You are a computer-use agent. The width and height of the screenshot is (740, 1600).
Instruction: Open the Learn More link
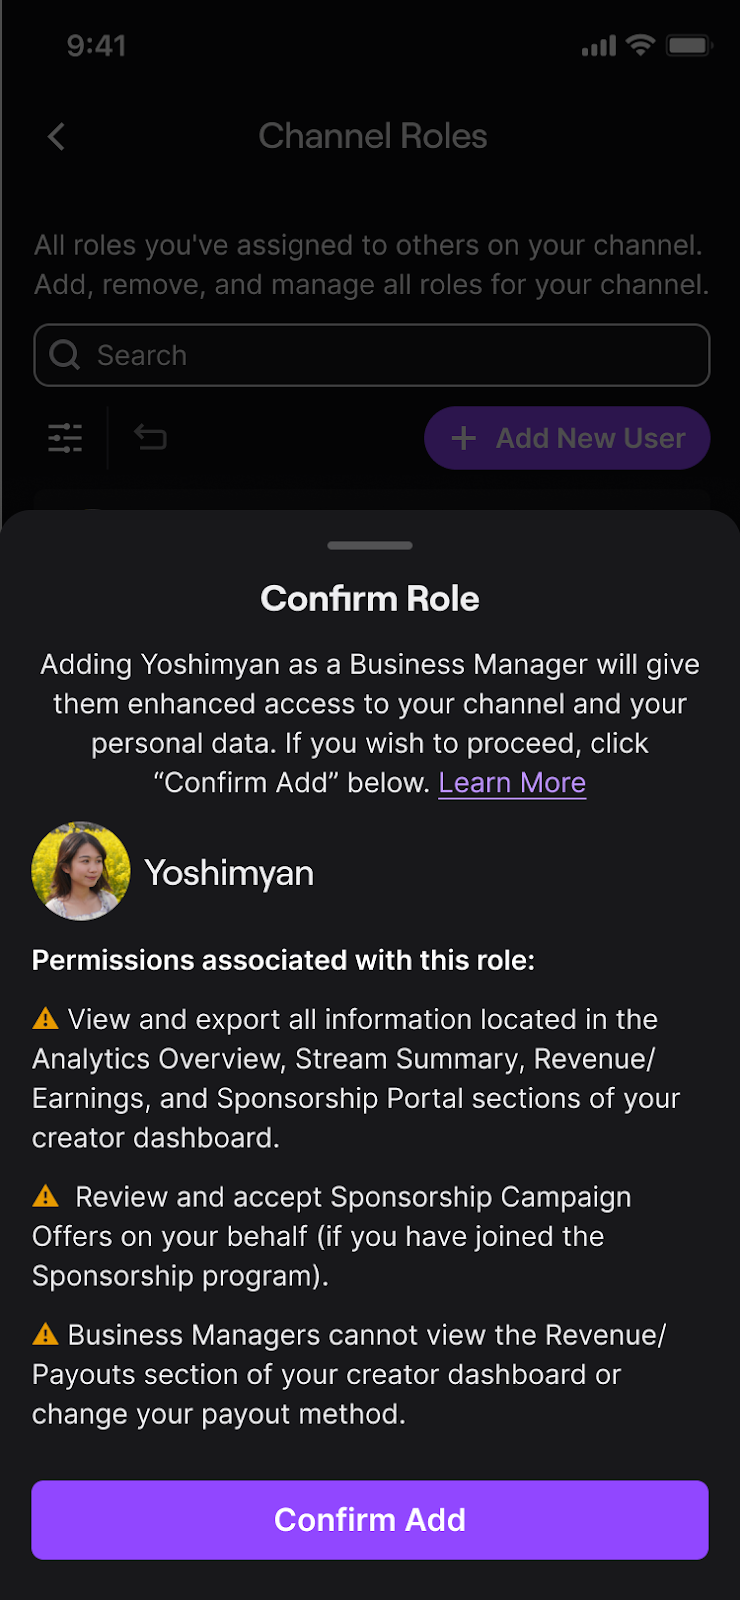pos(512,783)
